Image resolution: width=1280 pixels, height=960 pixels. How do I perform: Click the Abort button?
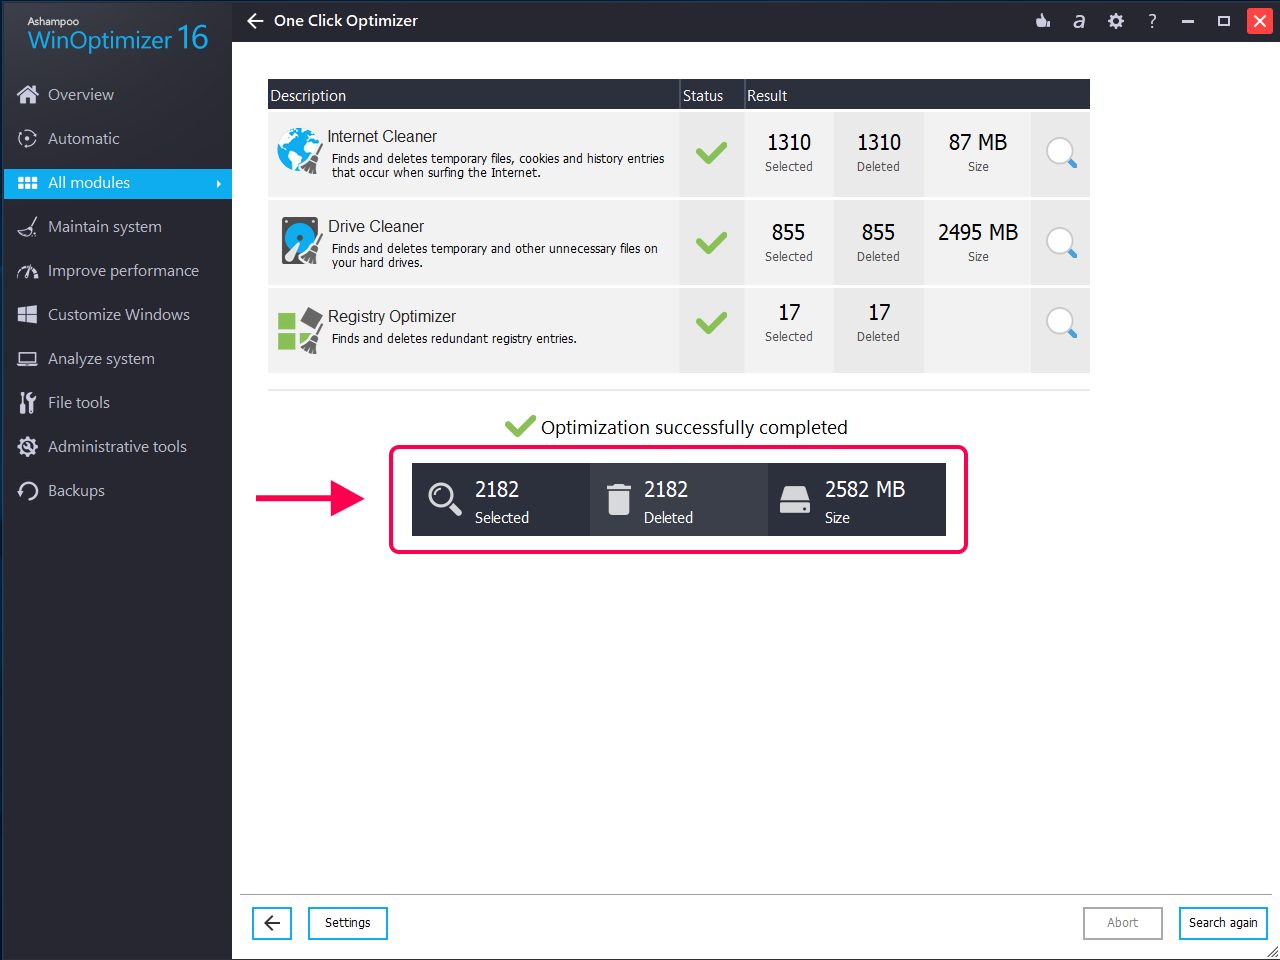coord(1123,923)
